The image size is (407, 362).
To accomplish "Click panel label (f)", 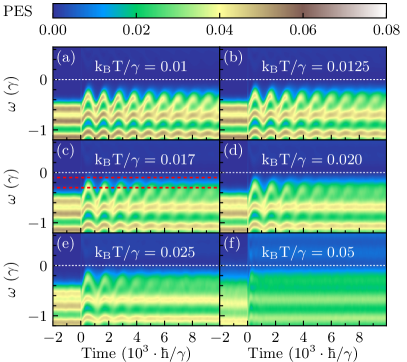I will [232, 244].
